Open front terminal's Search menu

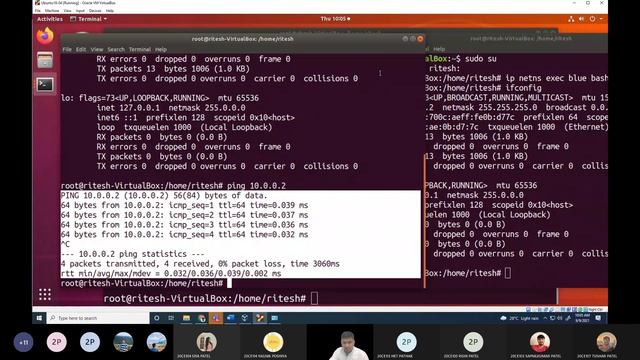(116, 49)
